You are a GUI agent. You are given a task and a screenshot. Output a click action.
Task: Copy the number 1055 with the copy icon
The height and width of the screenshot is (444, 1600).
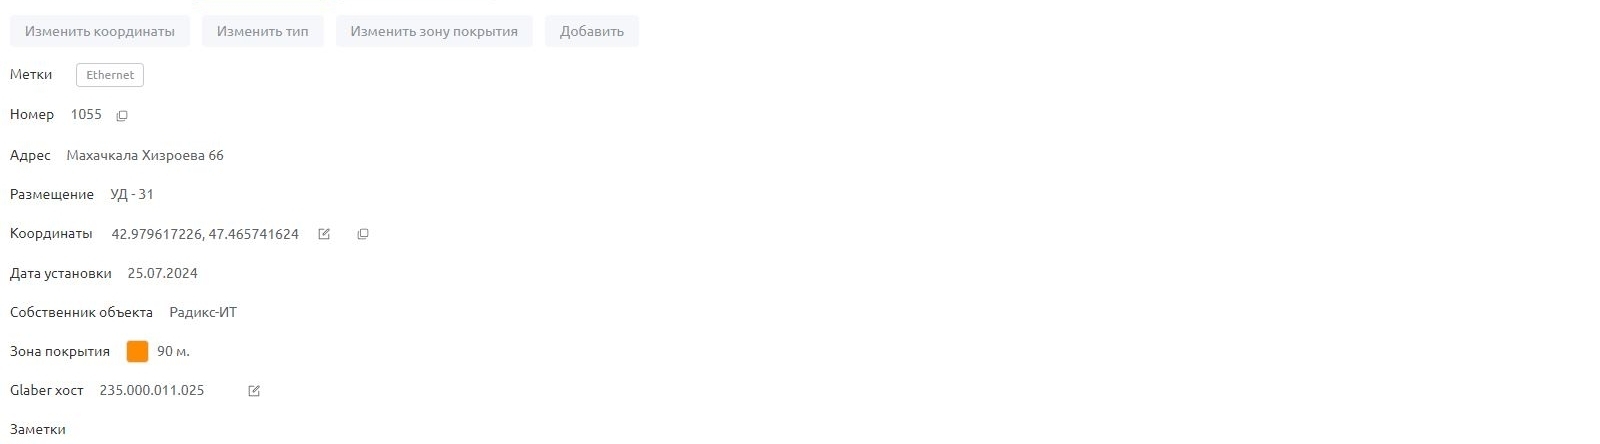(122, 116)
